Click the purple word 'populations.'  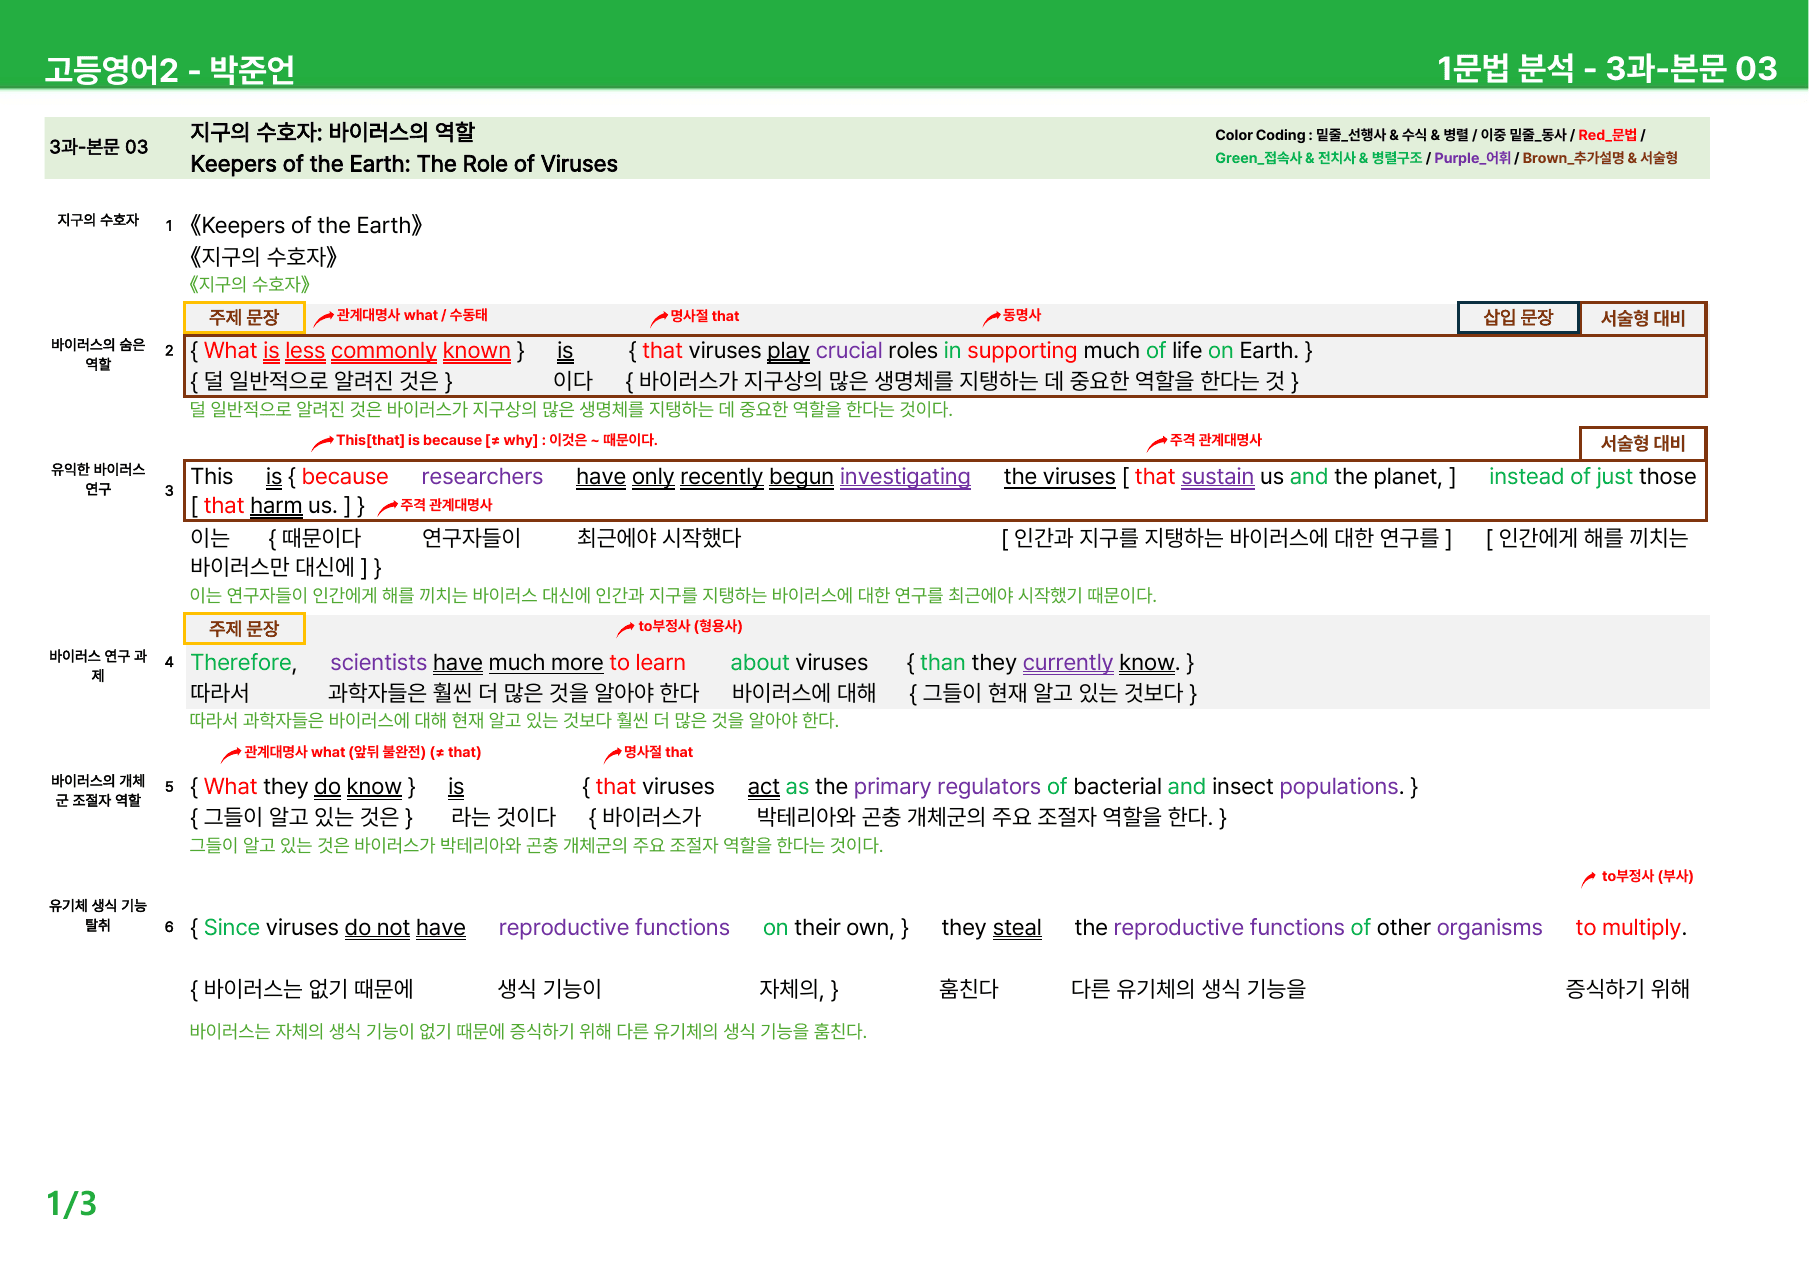coord(1342,787)
